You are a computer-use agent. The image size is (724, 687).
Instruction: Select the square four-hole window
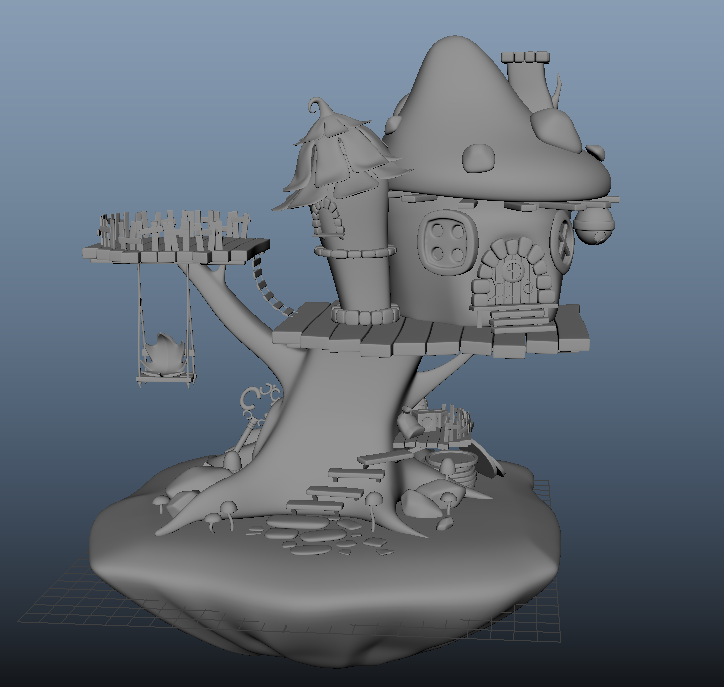click(446, 241)
